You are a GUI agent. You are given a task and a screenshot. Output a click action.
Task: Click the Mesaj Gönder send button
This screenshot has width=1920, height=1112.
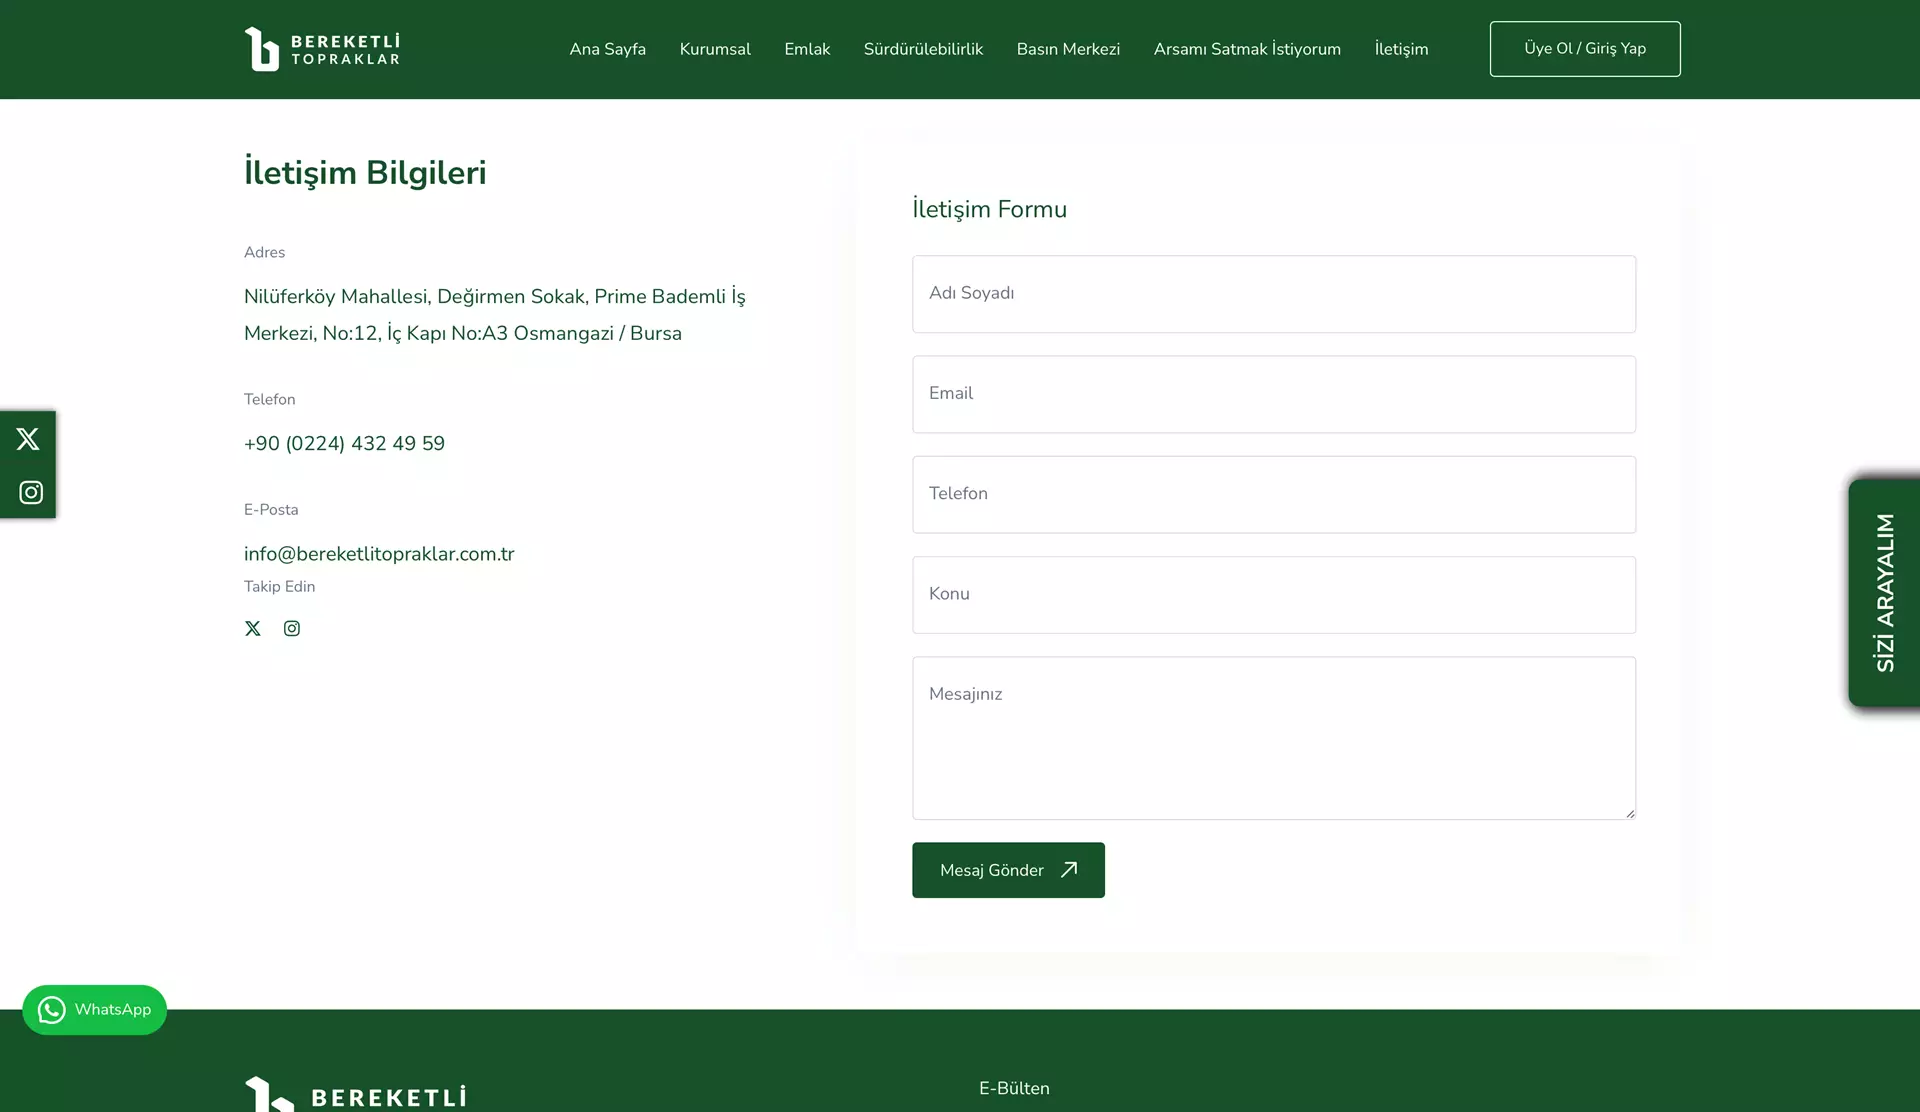click(x=1007, y=868)
